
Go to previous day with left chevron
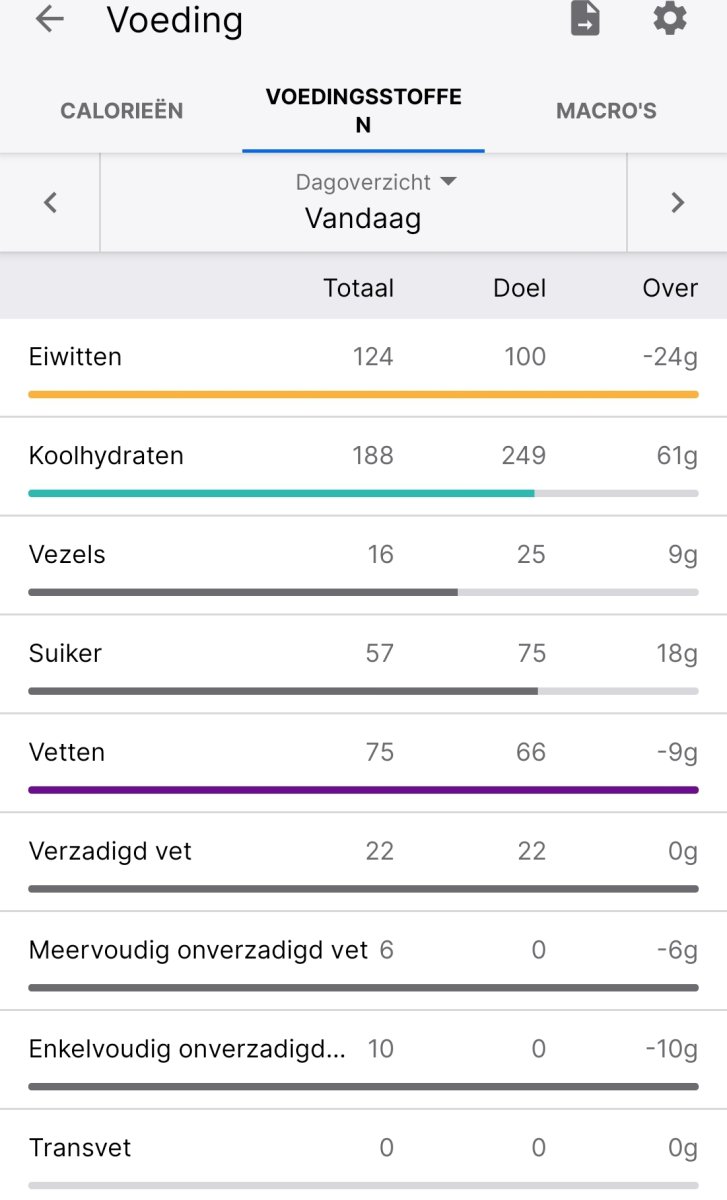(50, 203)
